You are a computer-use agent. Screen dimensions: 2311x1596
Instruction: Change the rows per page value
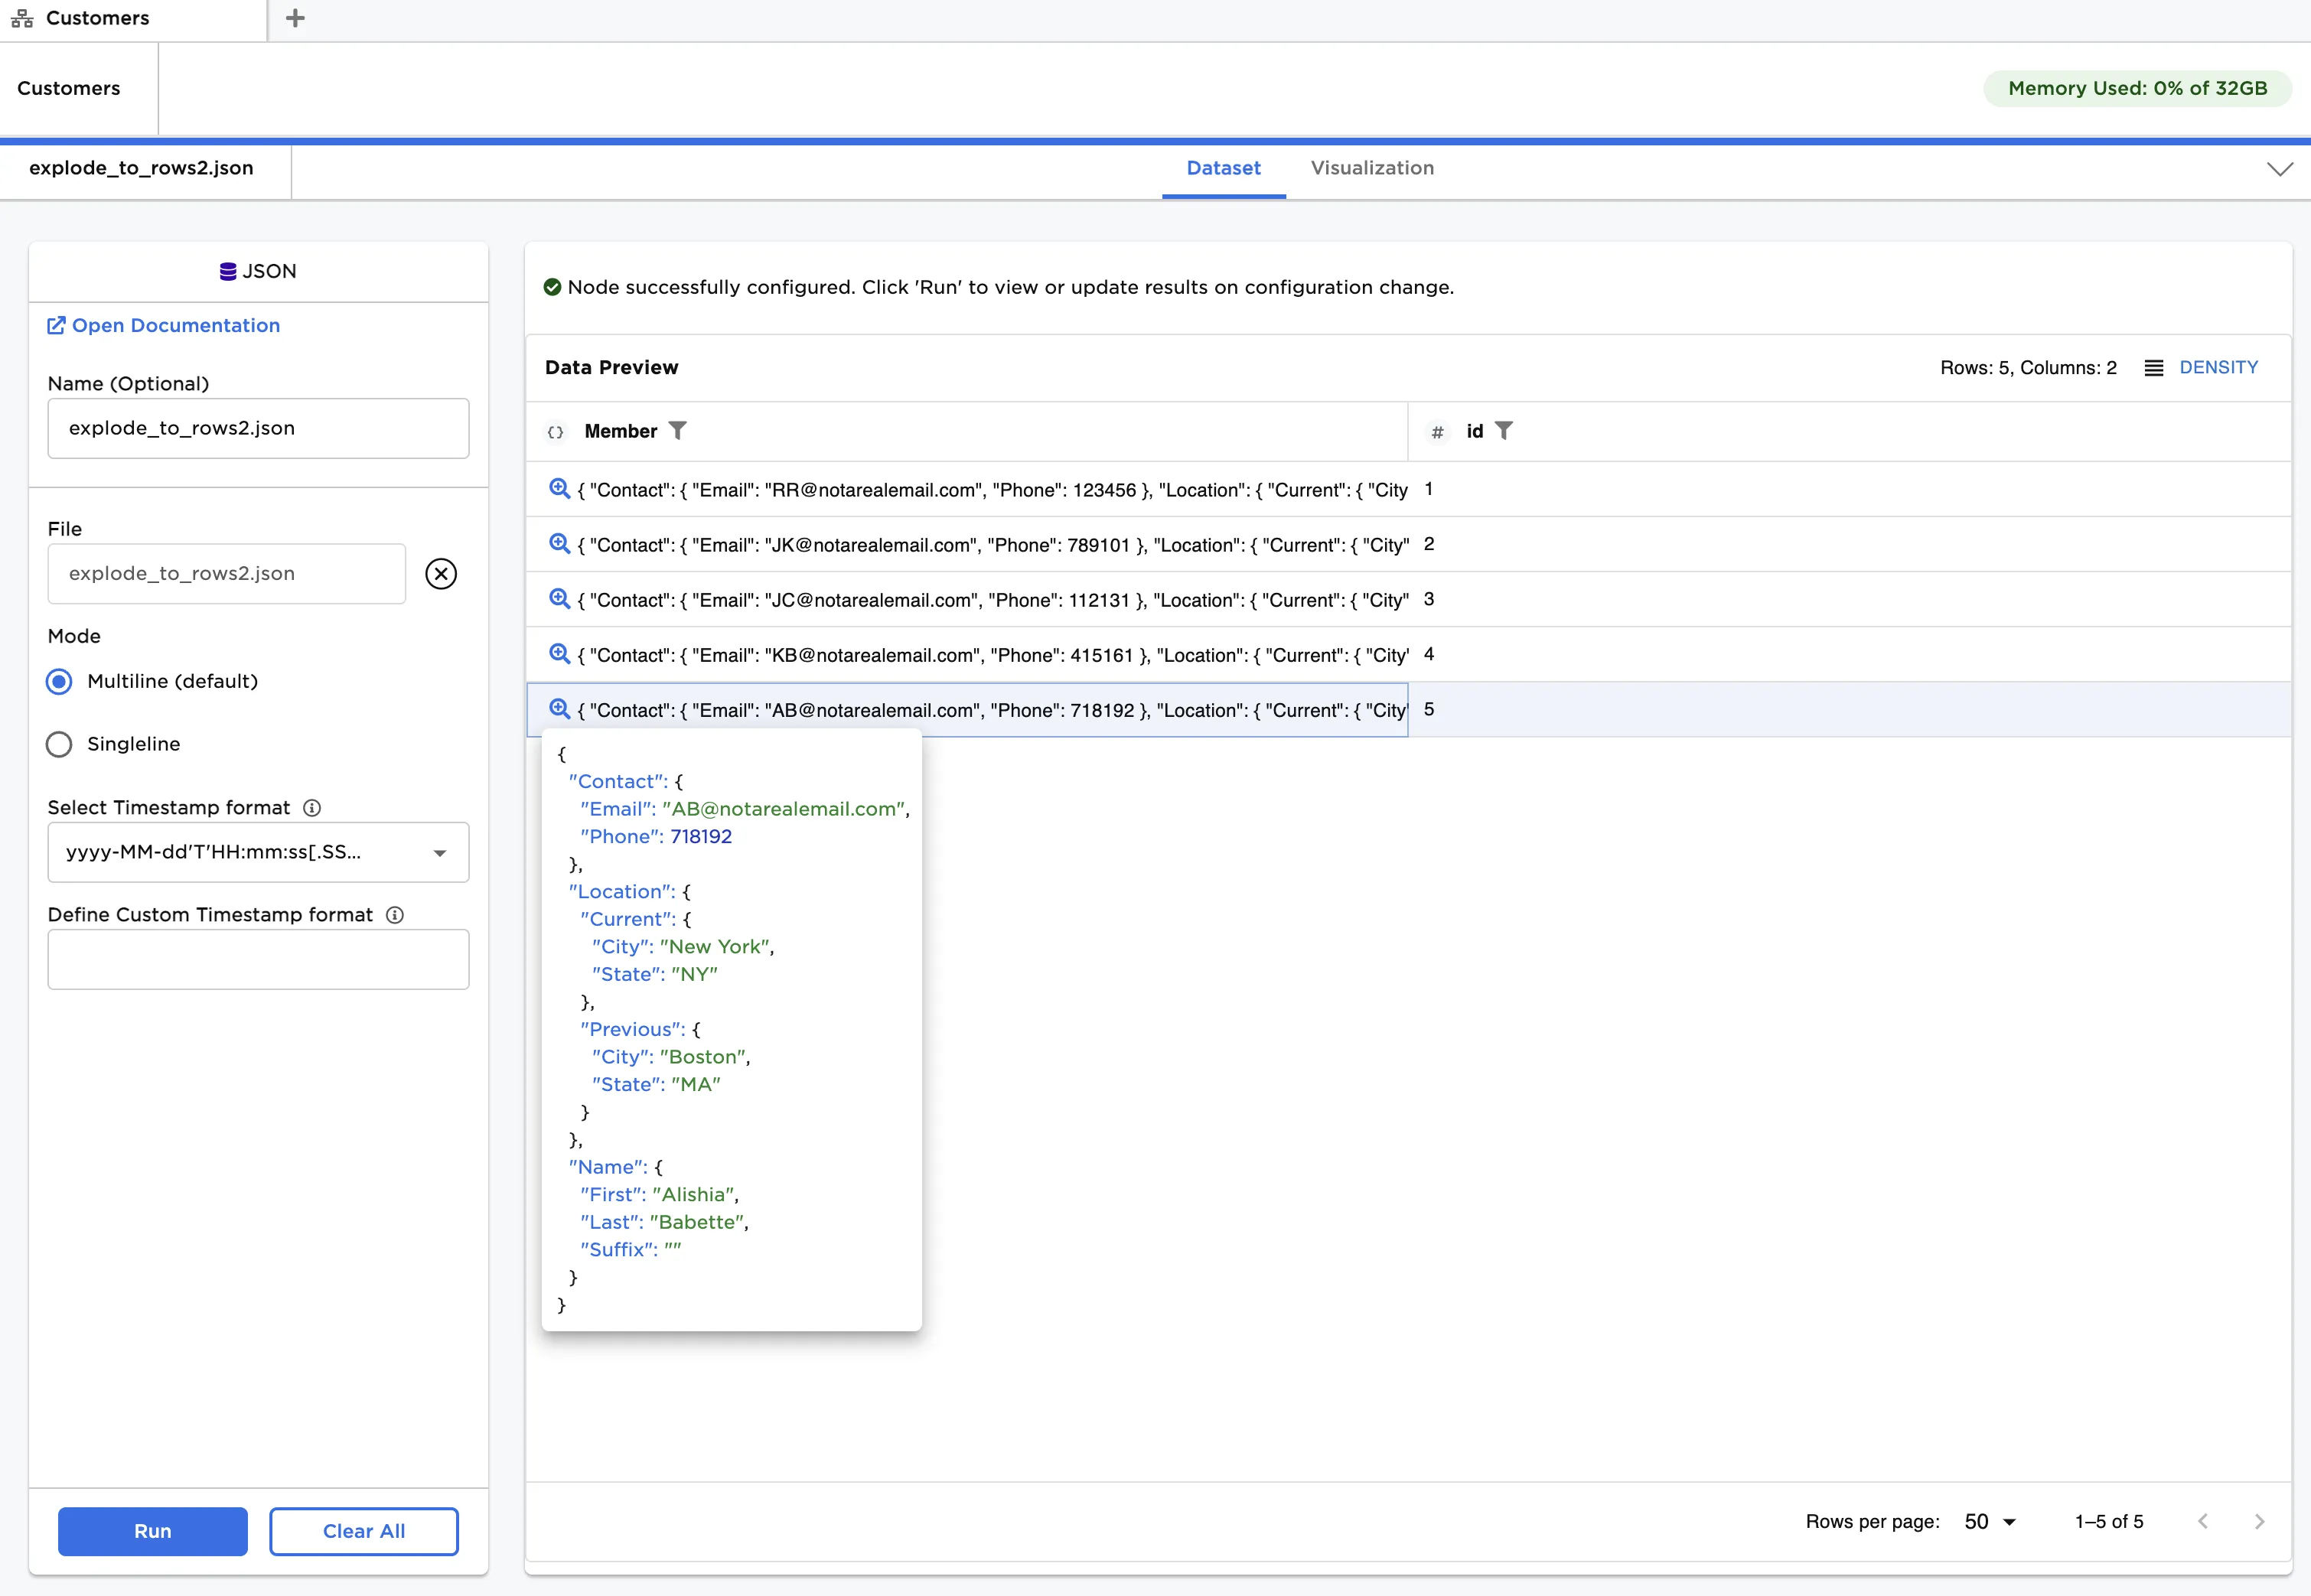tap(1989, 1521)
